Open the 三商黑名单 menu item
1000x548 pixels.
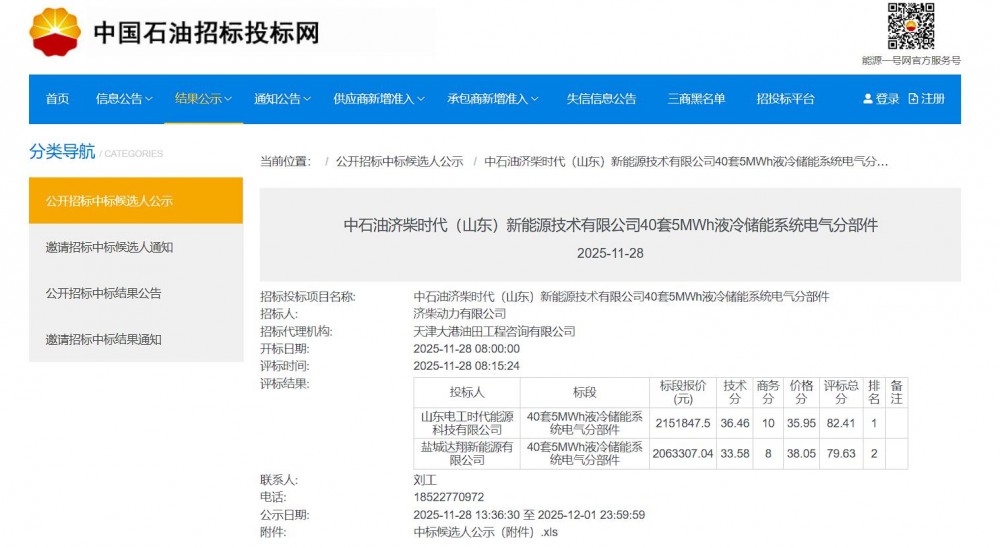tap(696, 99)
